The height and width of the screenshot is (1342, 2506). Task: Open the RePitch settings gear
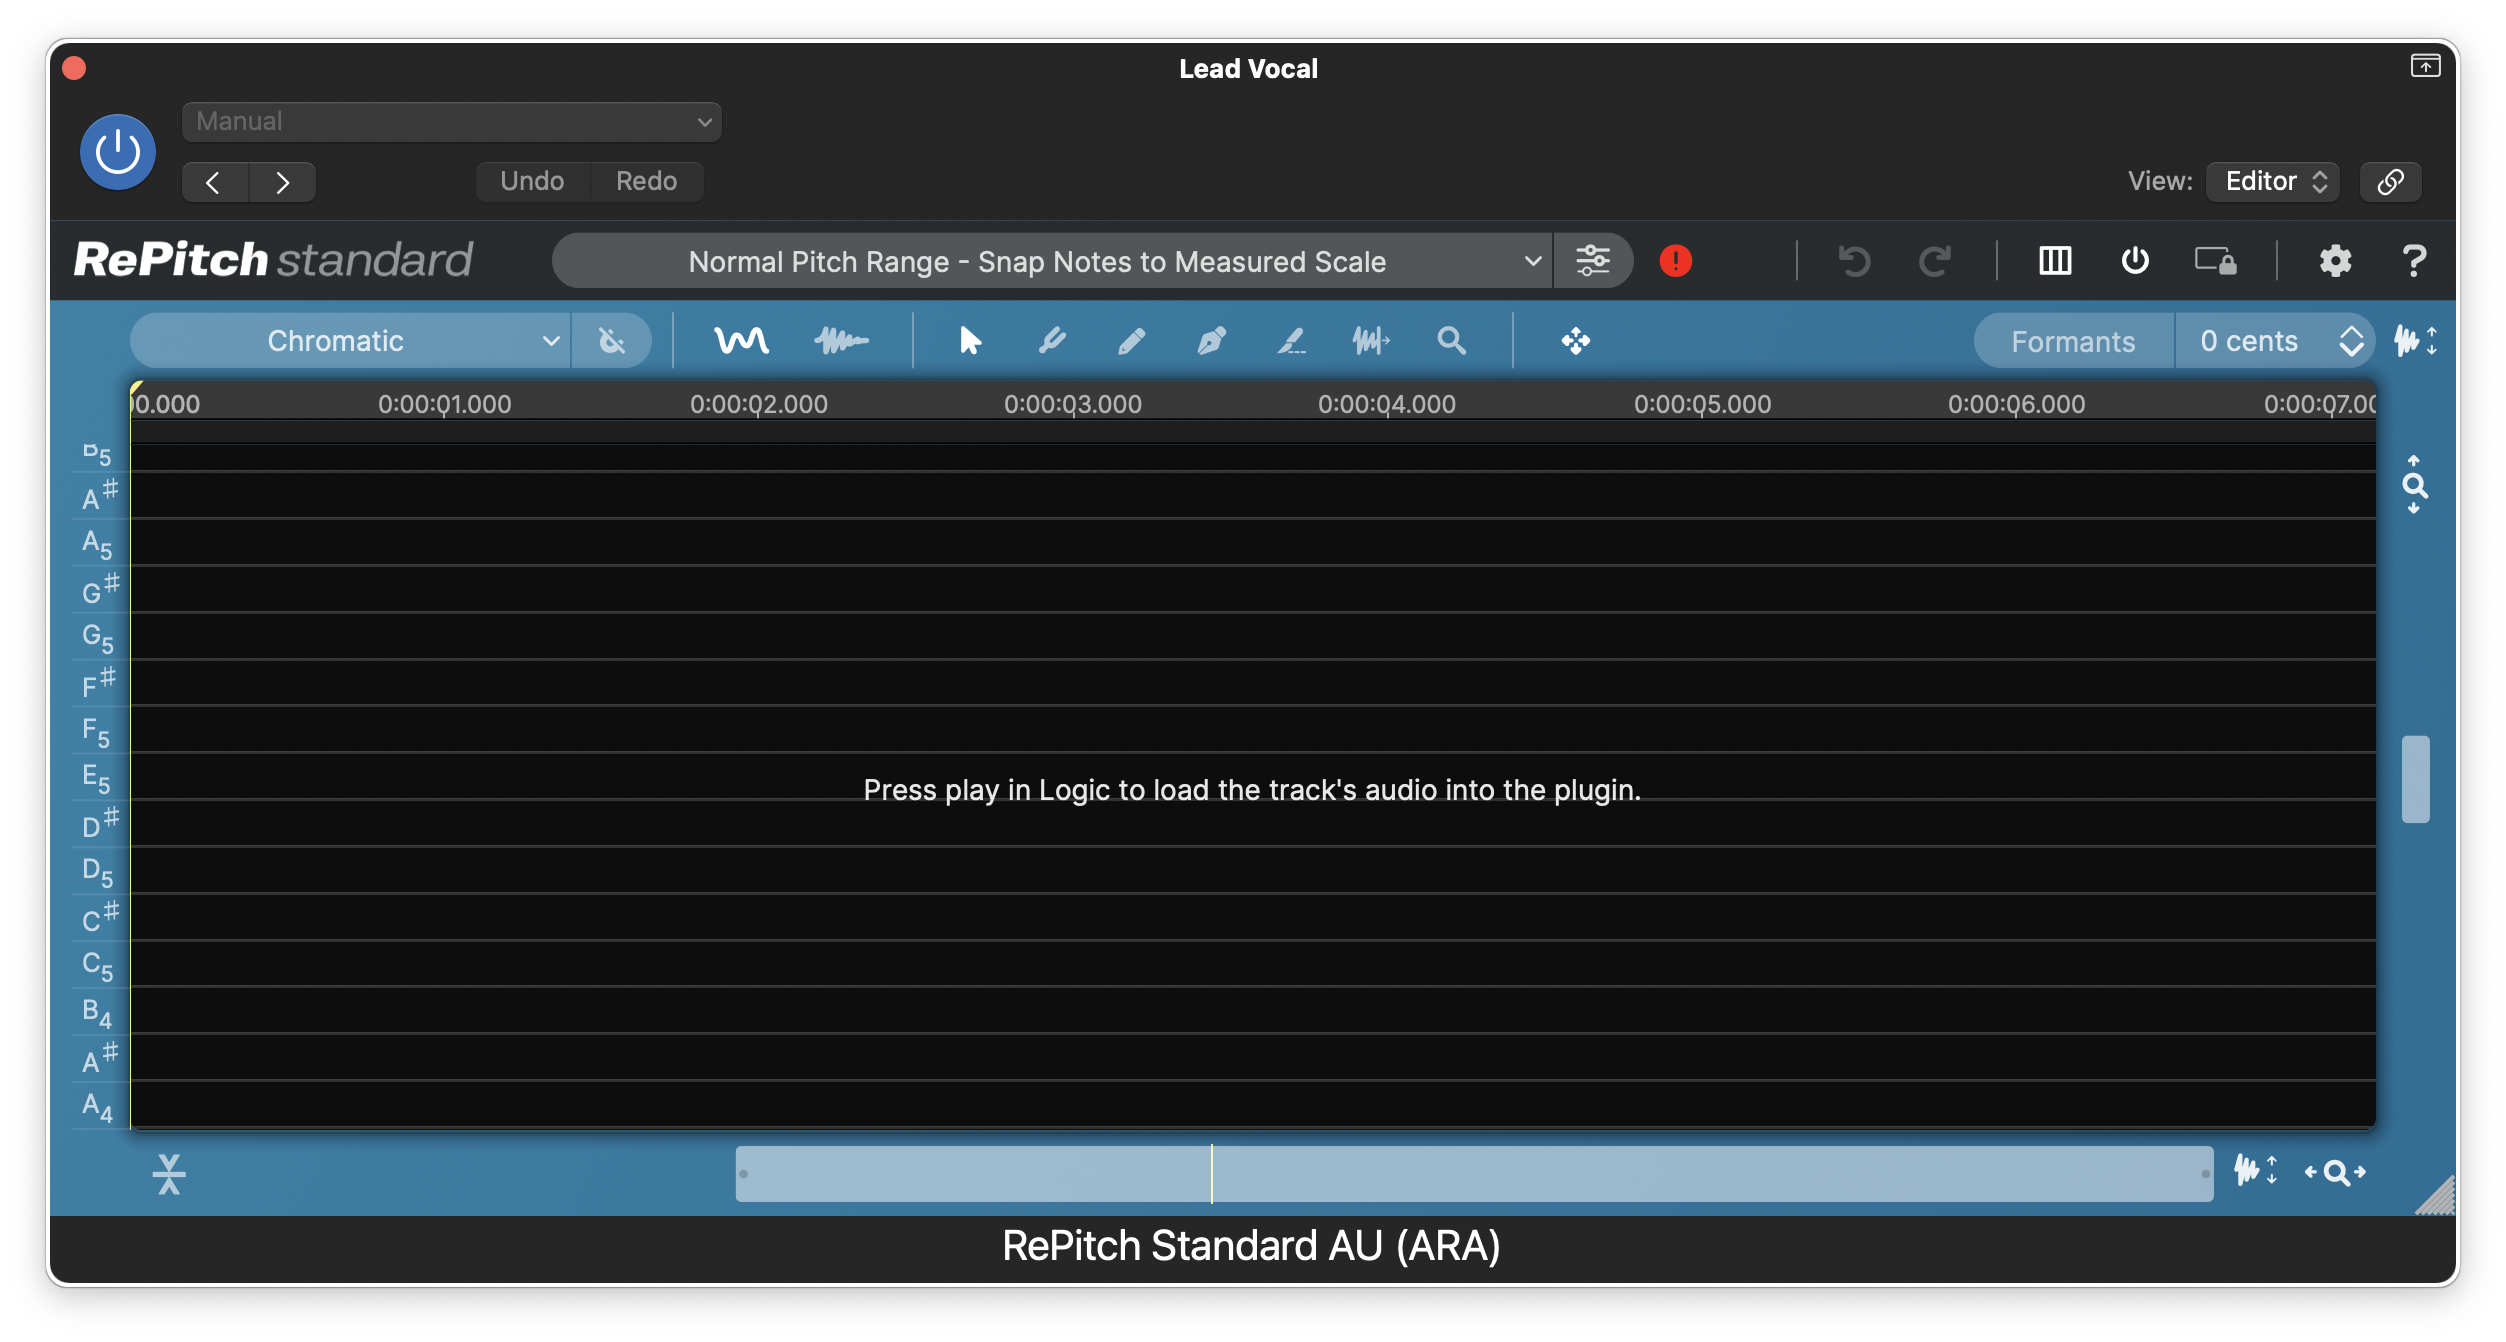coord(2334,261)
